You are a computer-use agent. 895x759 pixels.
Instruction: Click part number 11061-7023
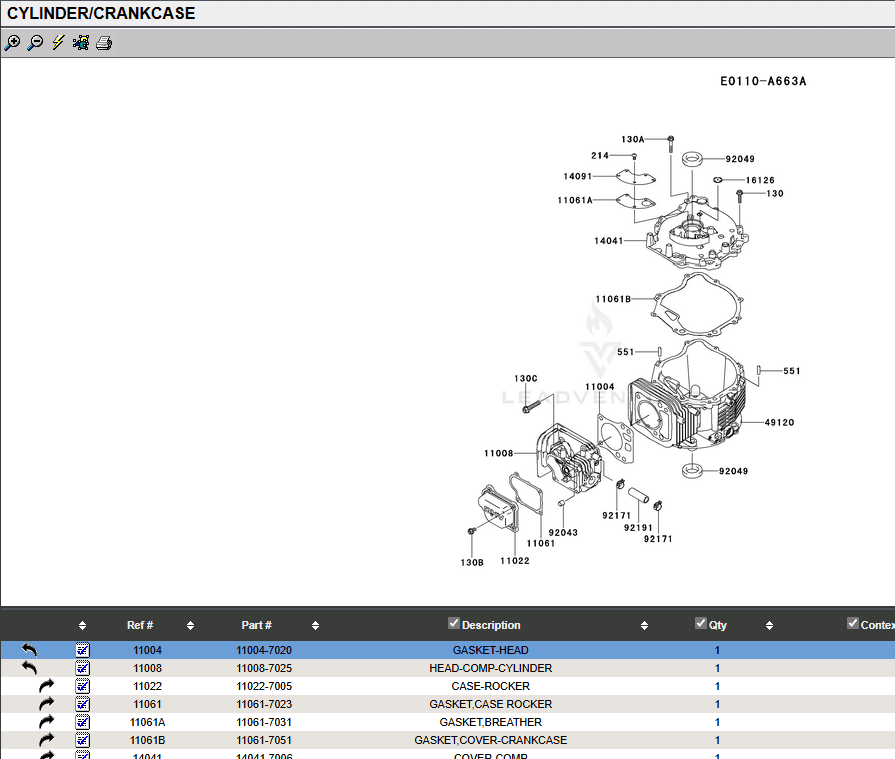coord(264,704)
